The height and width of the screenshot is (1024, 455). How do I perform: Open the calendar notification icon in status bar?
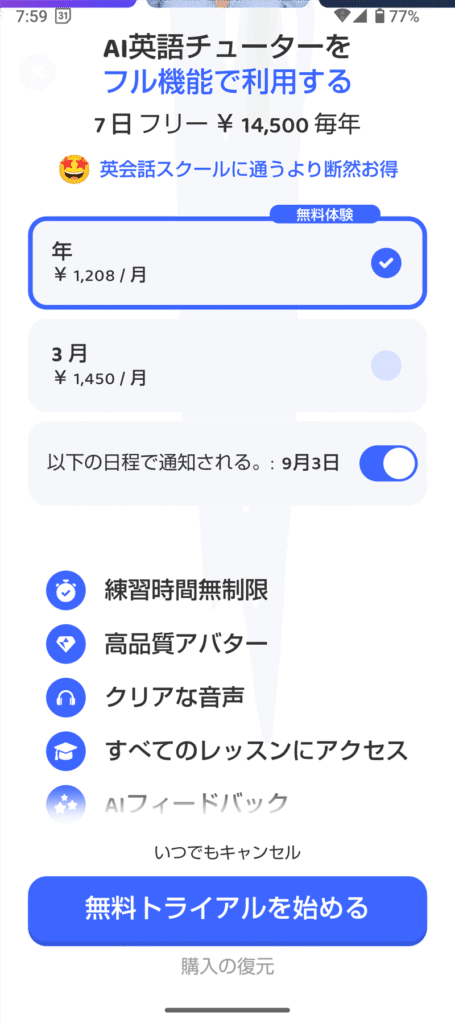63,16
